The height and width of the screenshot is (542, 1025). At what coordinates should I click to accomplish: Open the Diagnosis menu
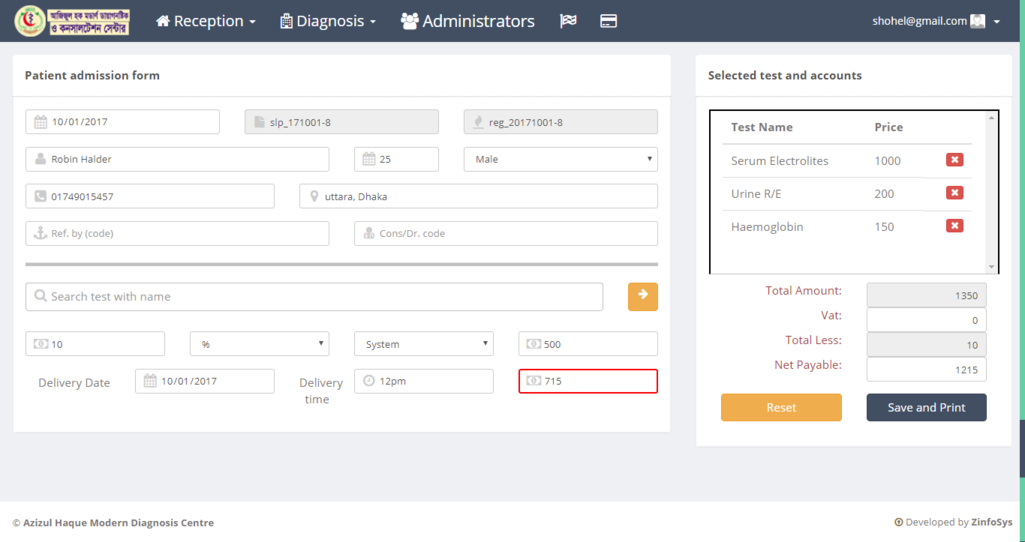click(328, 21)
